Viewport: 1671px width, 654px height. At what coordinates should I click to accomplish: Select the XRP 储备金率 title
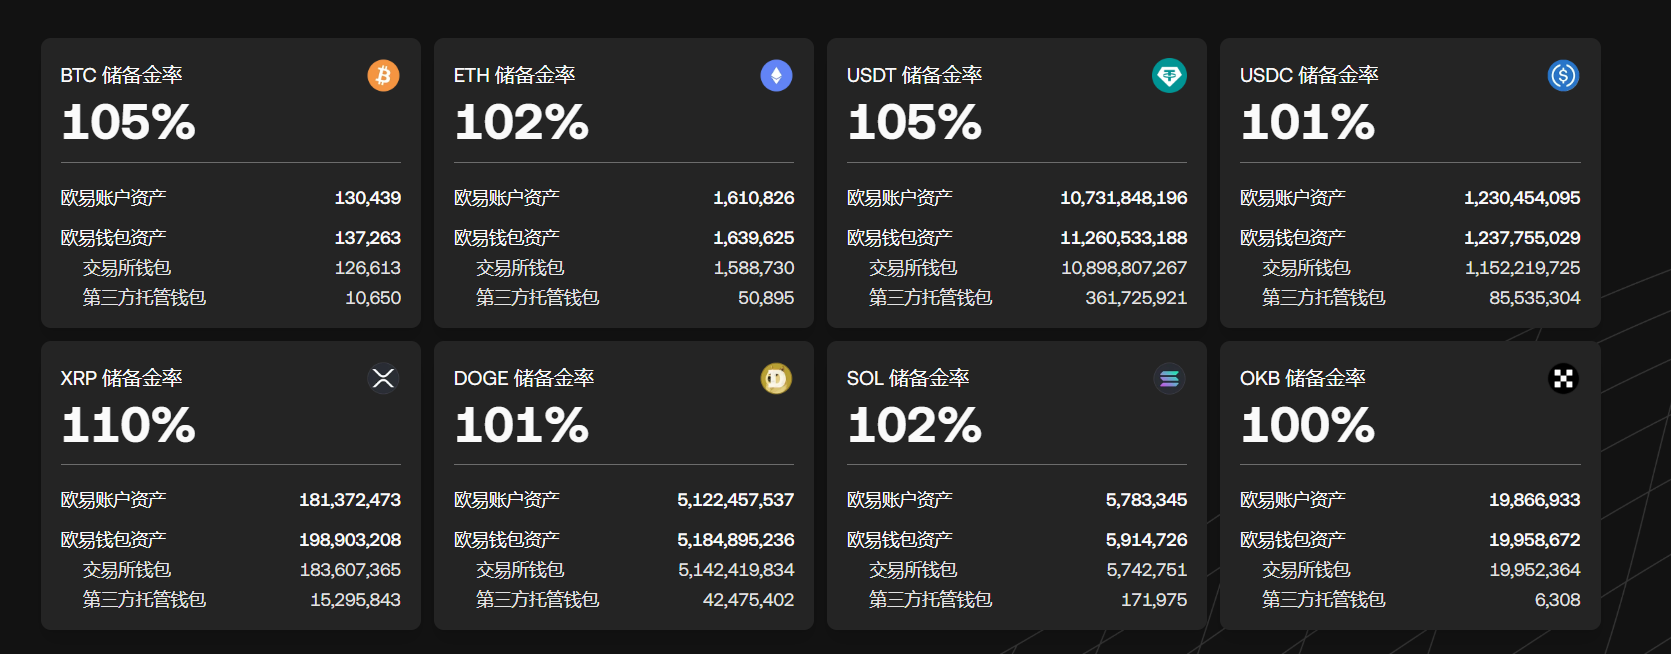click(x=121, y=378)
